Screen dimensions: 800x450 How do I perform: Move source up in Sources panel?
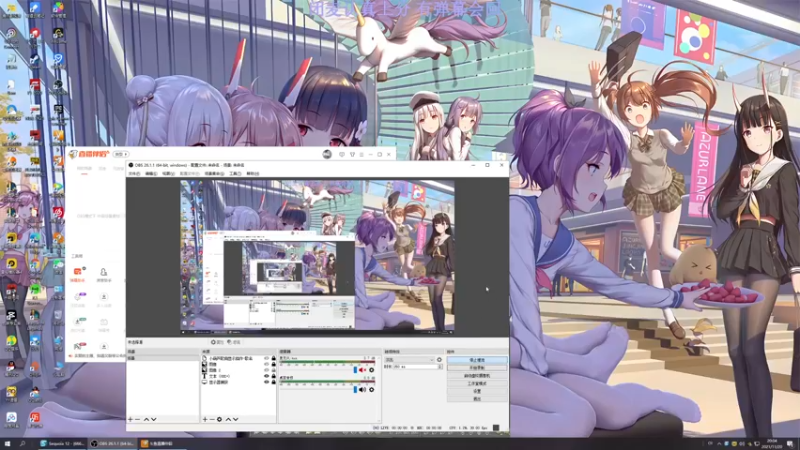coord(228,419)
